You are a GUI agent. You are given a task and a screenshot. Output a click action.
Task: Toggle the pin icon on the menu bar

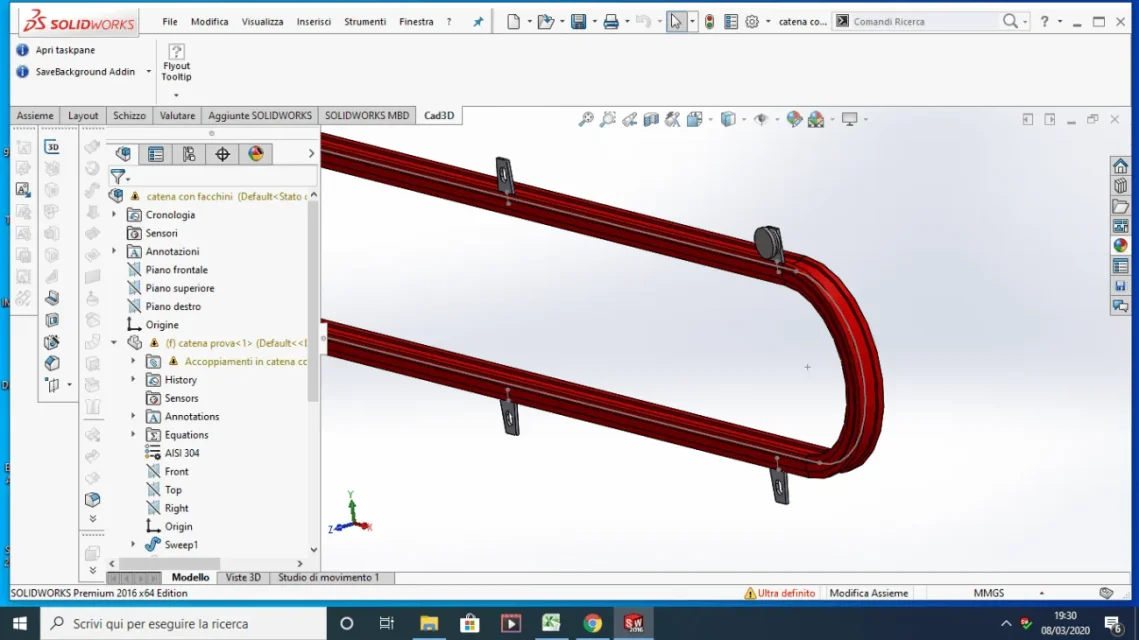[x=478, y=22]
